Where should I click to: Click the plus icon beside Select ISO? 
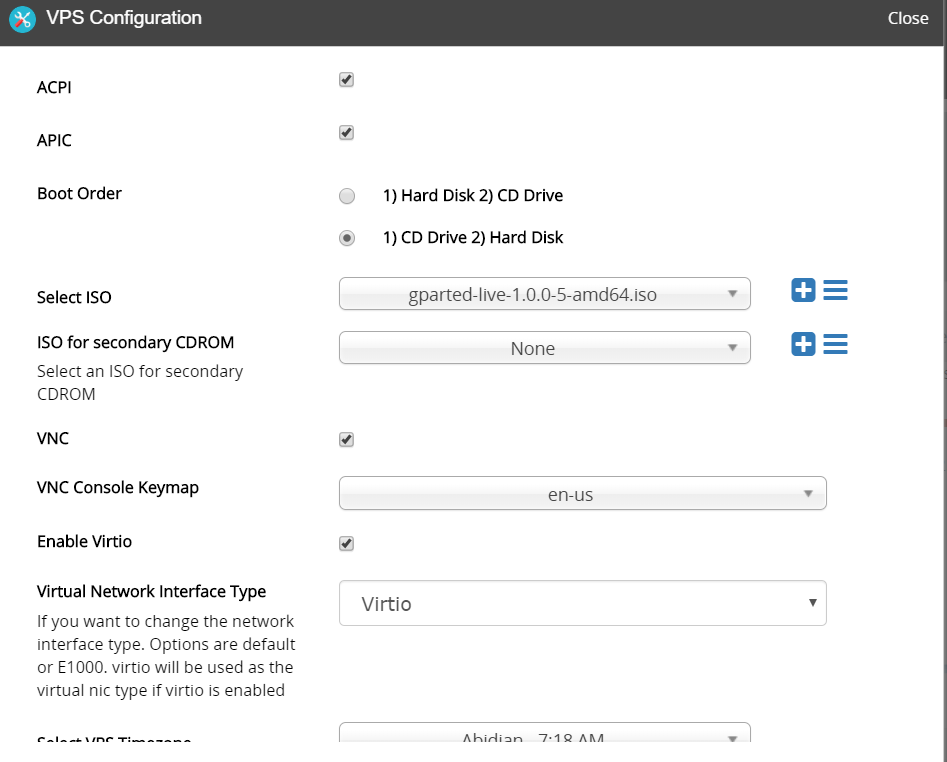pos(803,291)
